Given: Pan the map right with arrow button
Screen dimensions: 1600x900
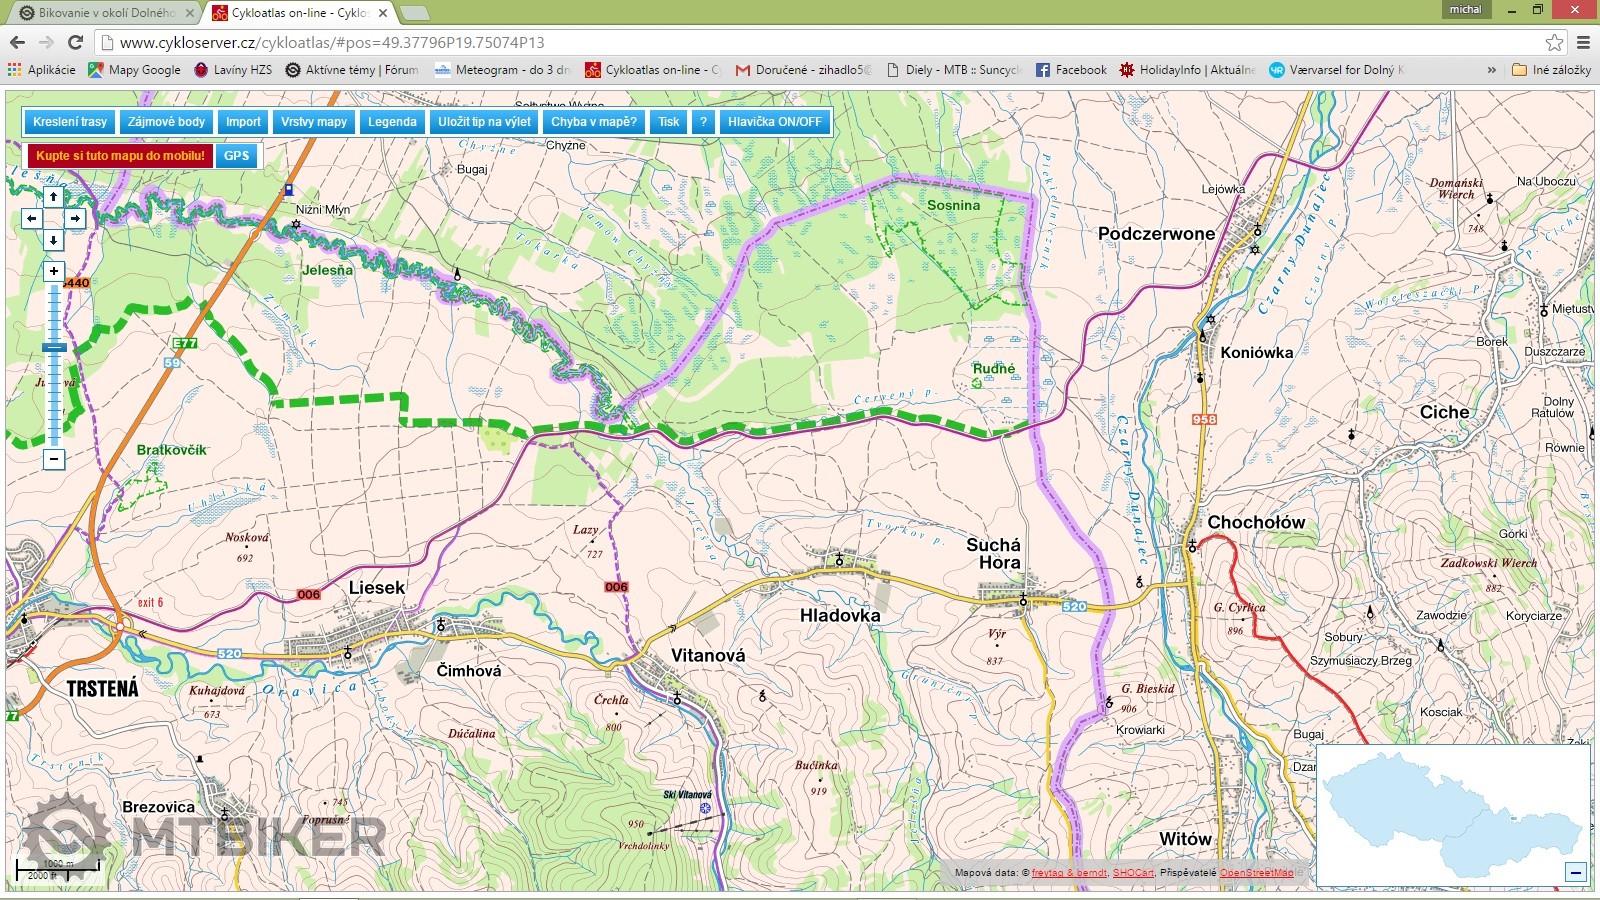Looking at the screenshot, I should [75, 218].
